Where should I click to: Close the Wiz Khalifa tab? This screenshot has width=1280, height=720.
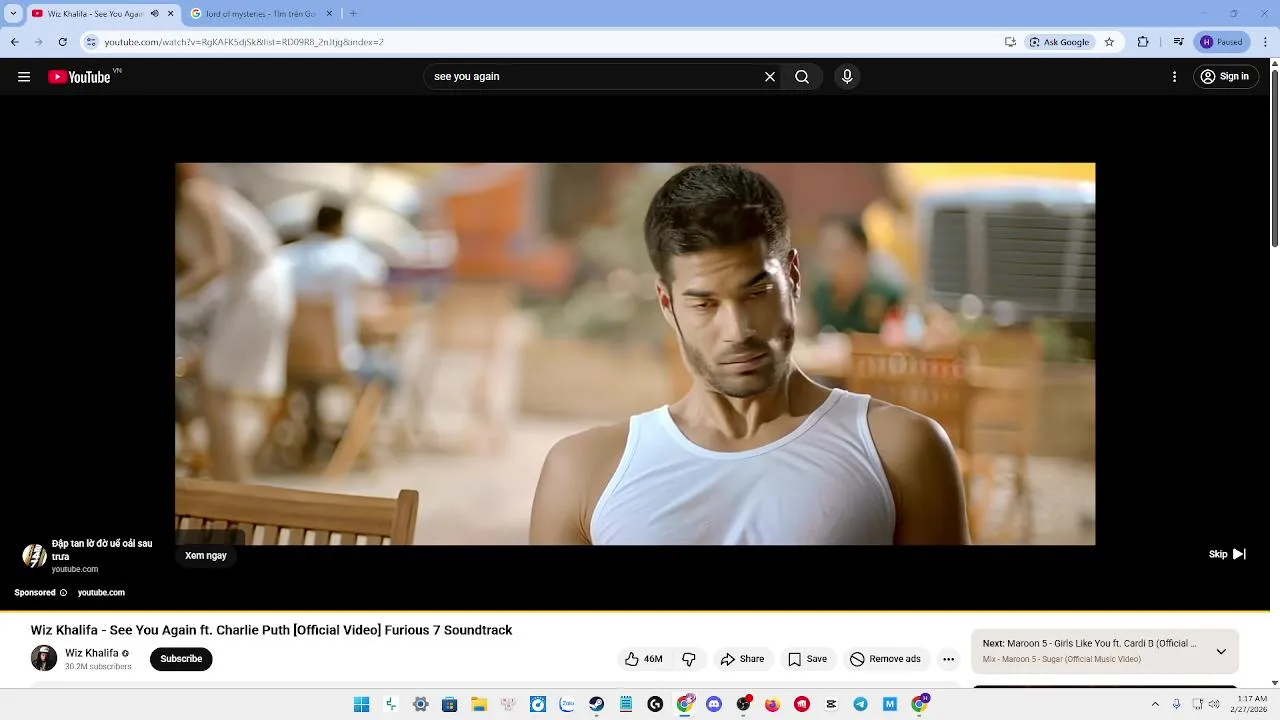point(170,14)
